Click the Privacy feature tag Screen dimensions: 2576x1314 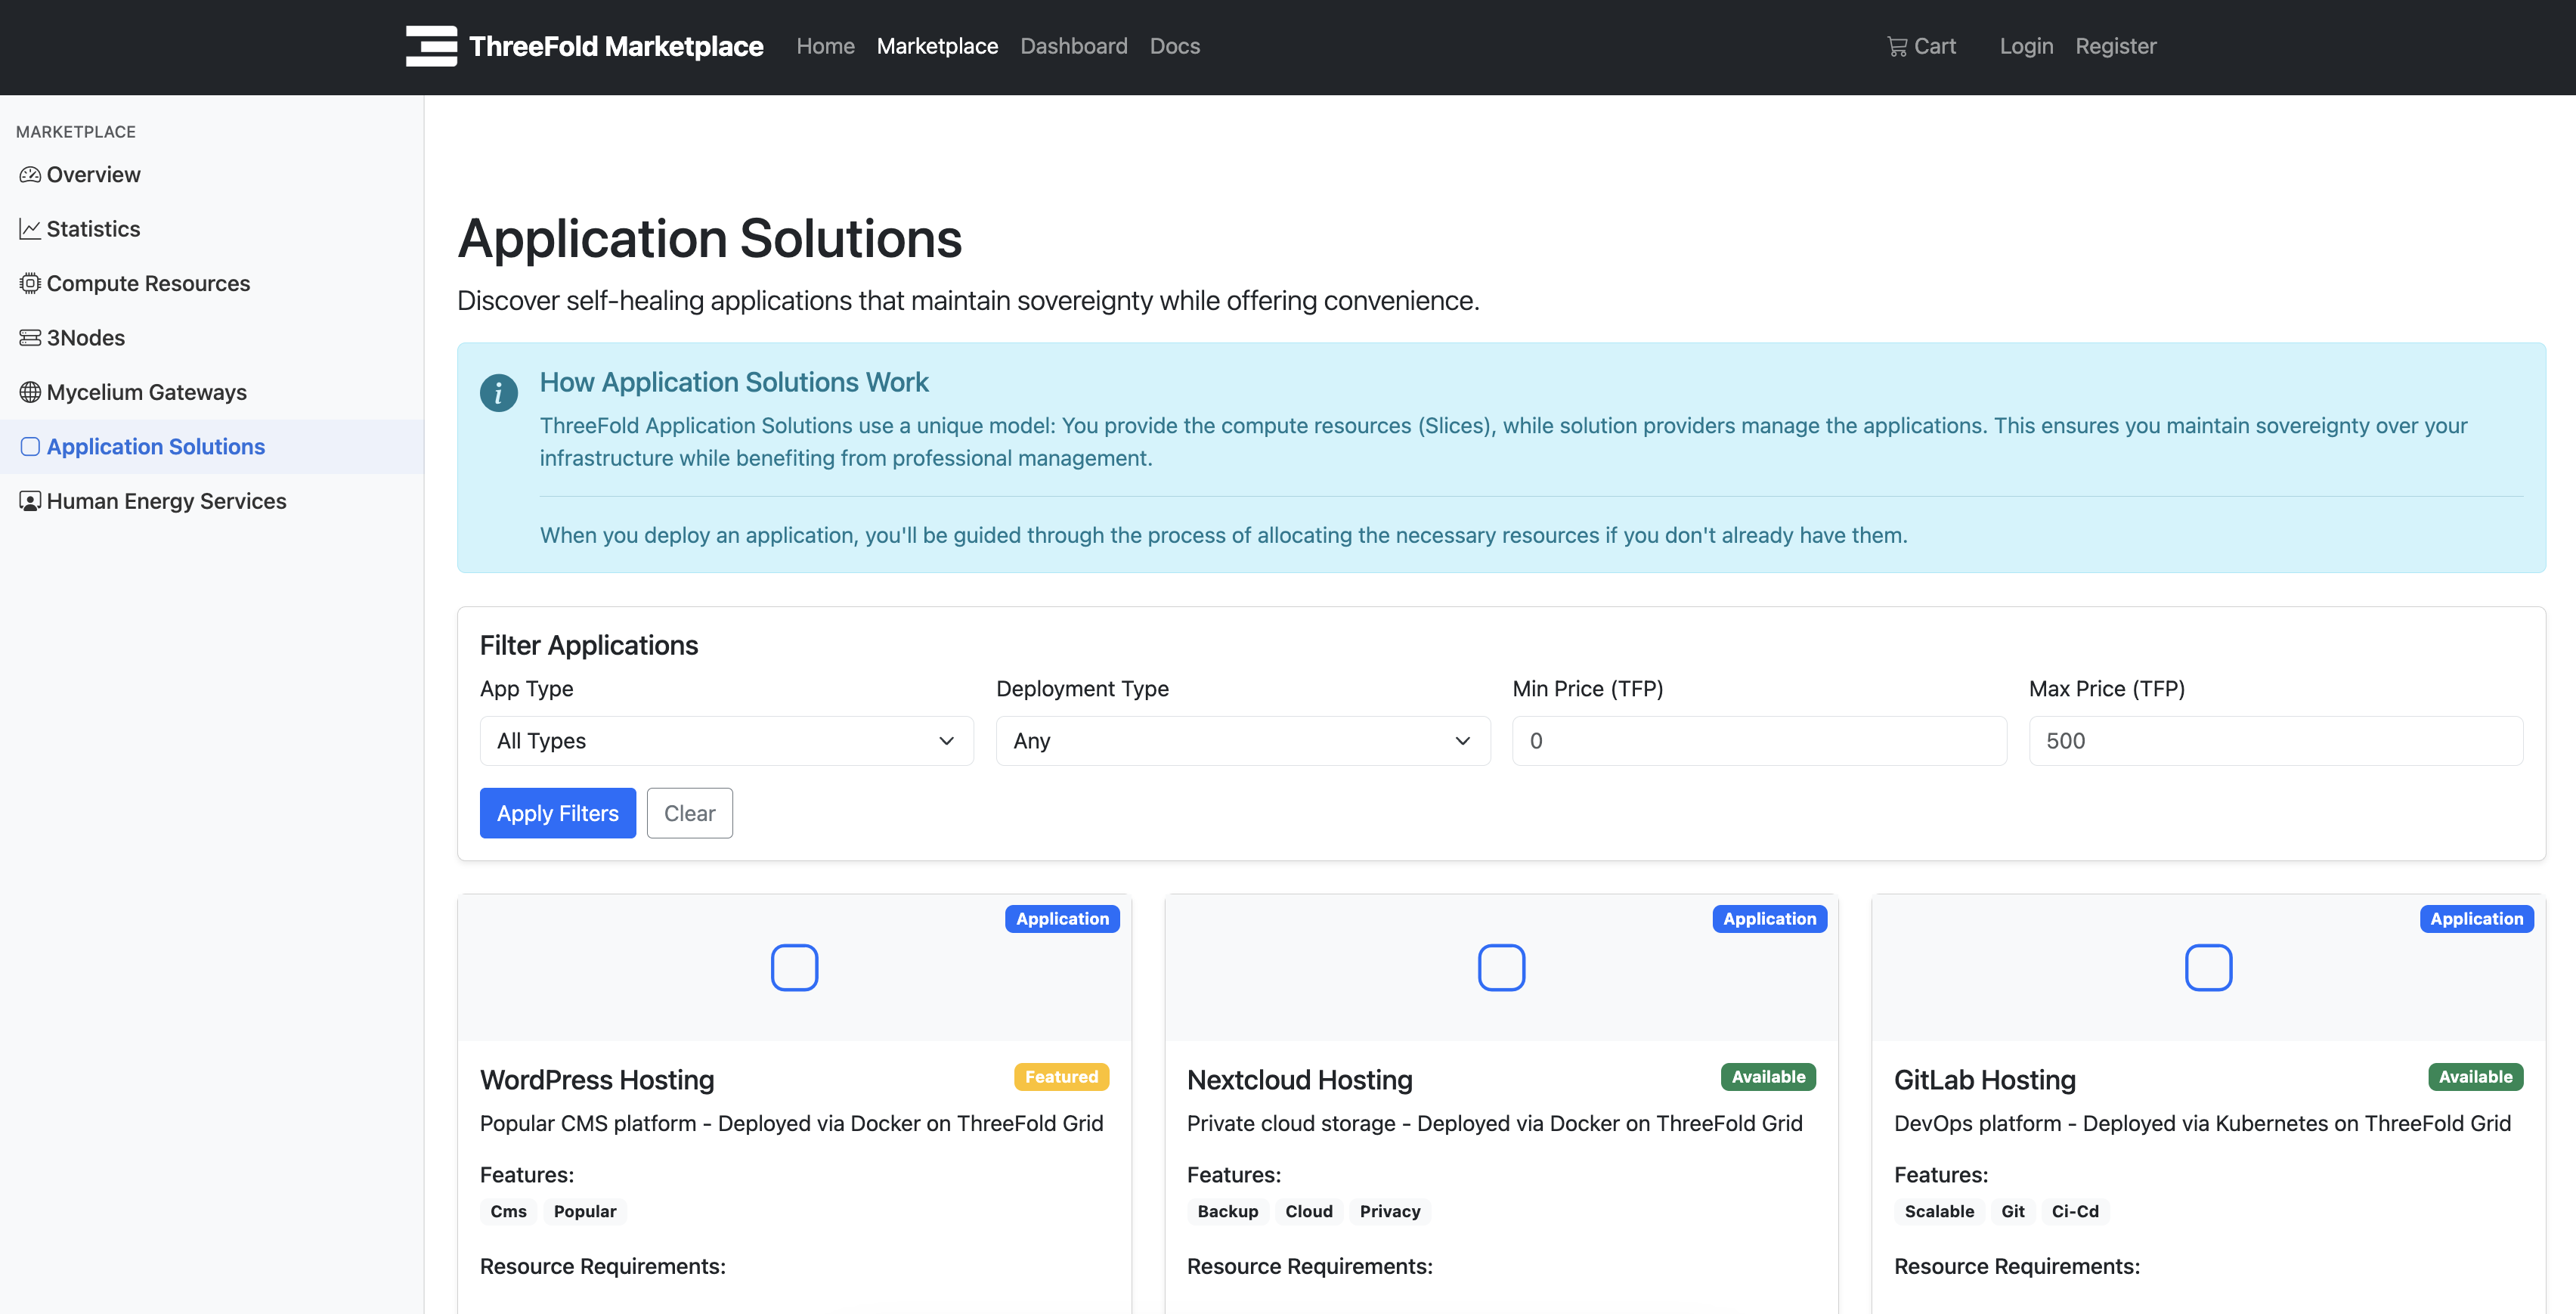click(x=1390, y=1211)
